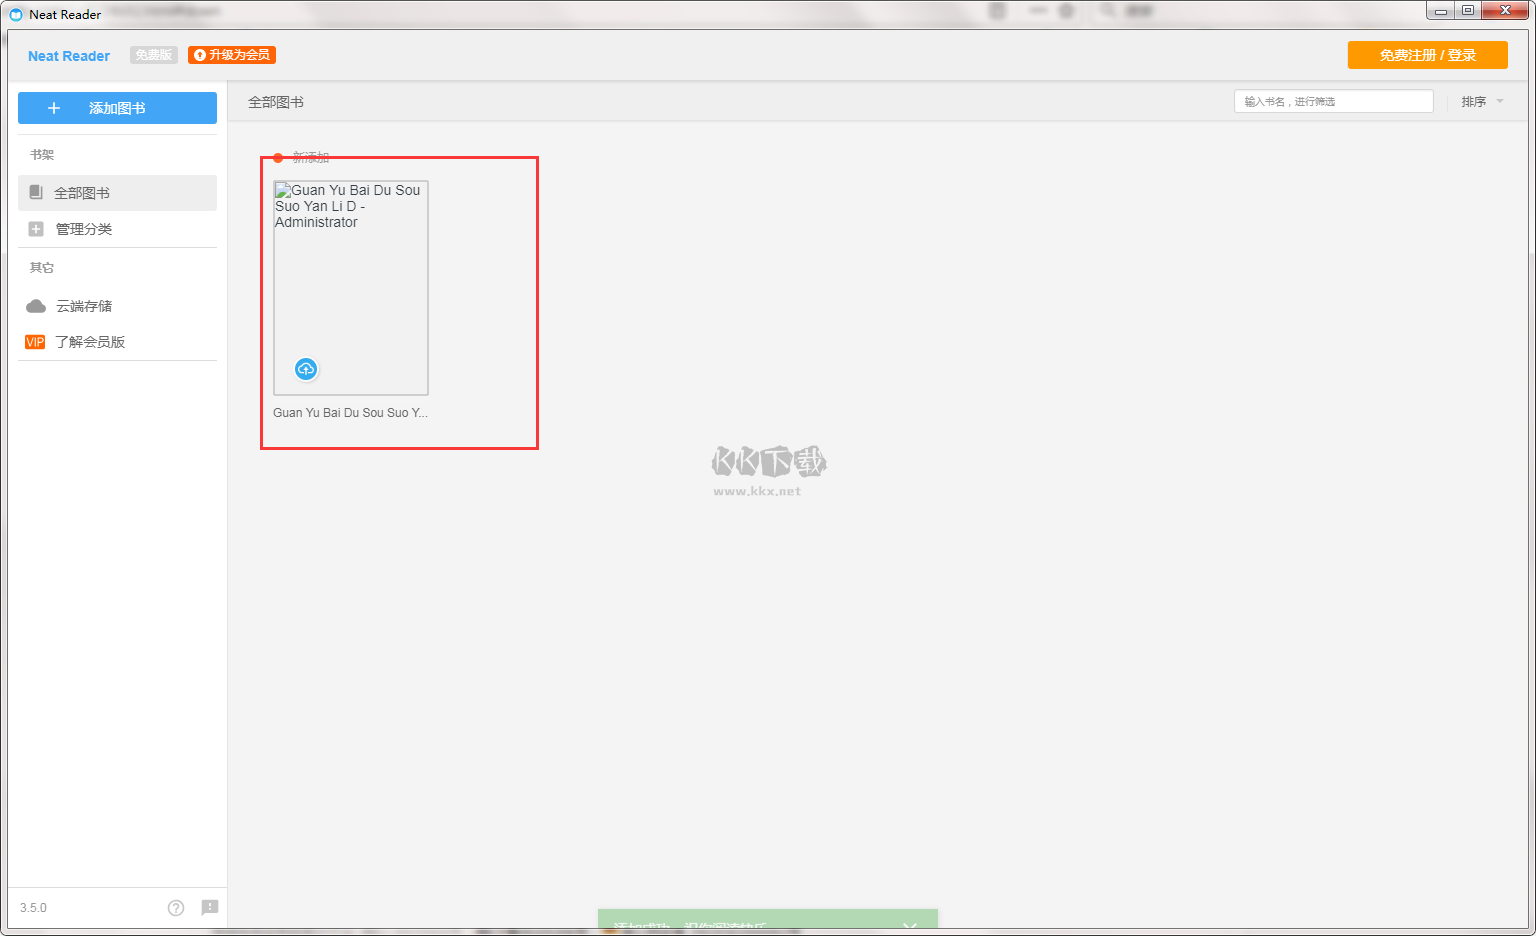Viewport: 1536px width, 936px height.
Task: Close the Neat Reader window
Action: click(1505, 11)
